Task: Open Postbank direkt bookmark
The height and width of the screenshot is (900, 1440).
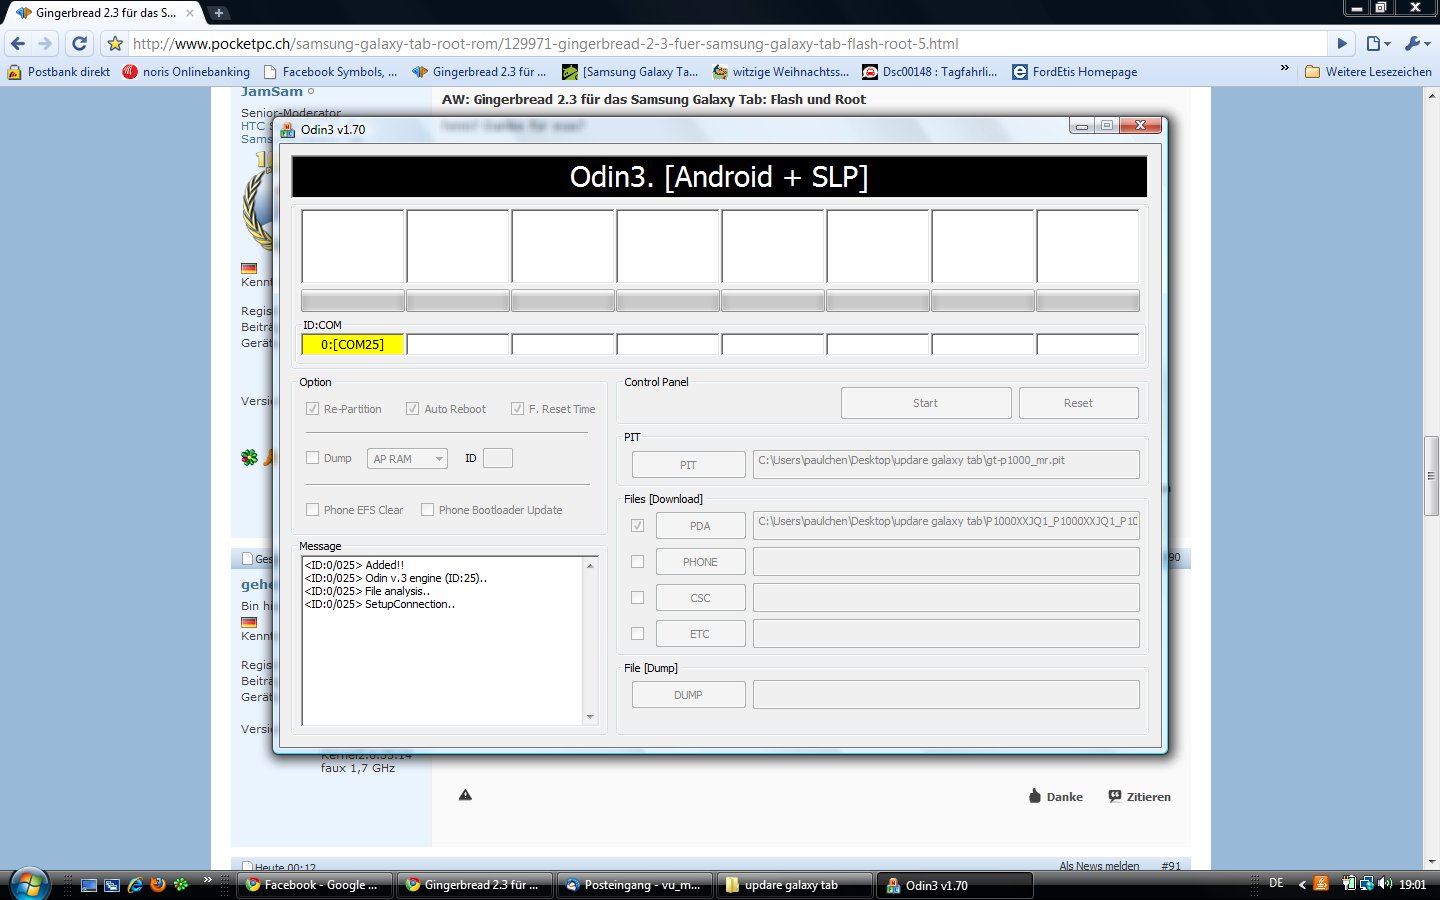Action: [59, 72]
